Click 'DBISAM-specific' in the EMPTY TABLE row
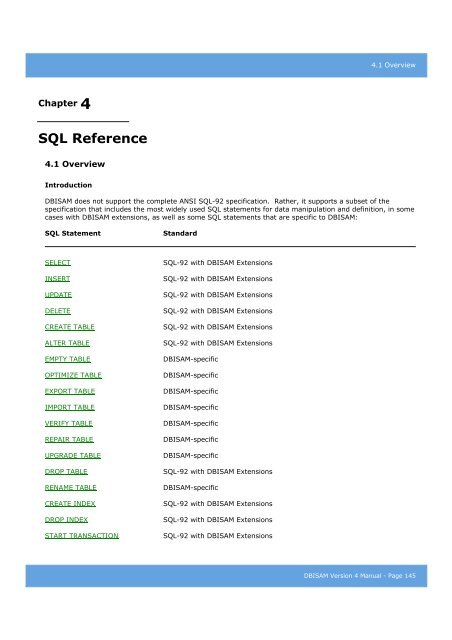Screen dimensions: 452x640 tap(191, 359)
